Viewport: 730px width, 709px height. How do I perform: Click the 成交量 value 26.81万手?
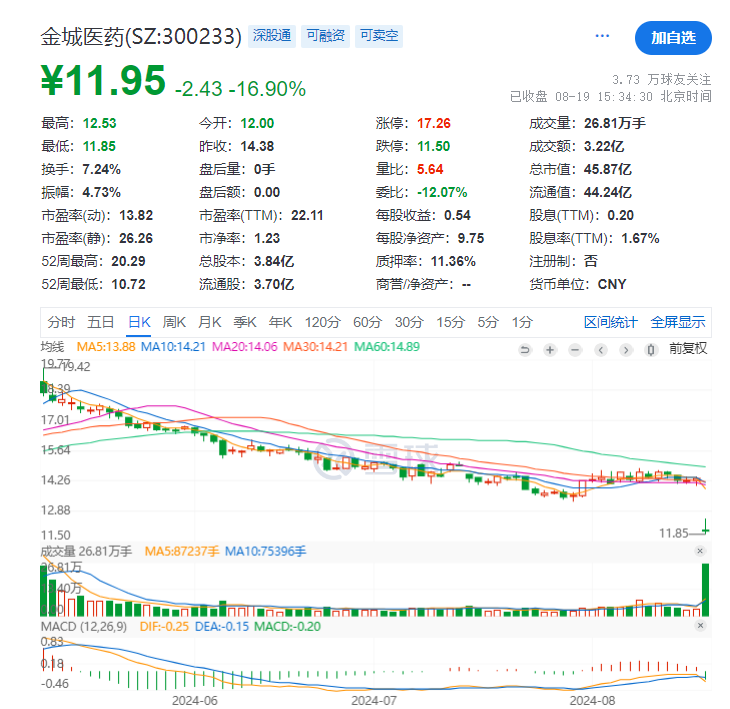coord(615,123)
